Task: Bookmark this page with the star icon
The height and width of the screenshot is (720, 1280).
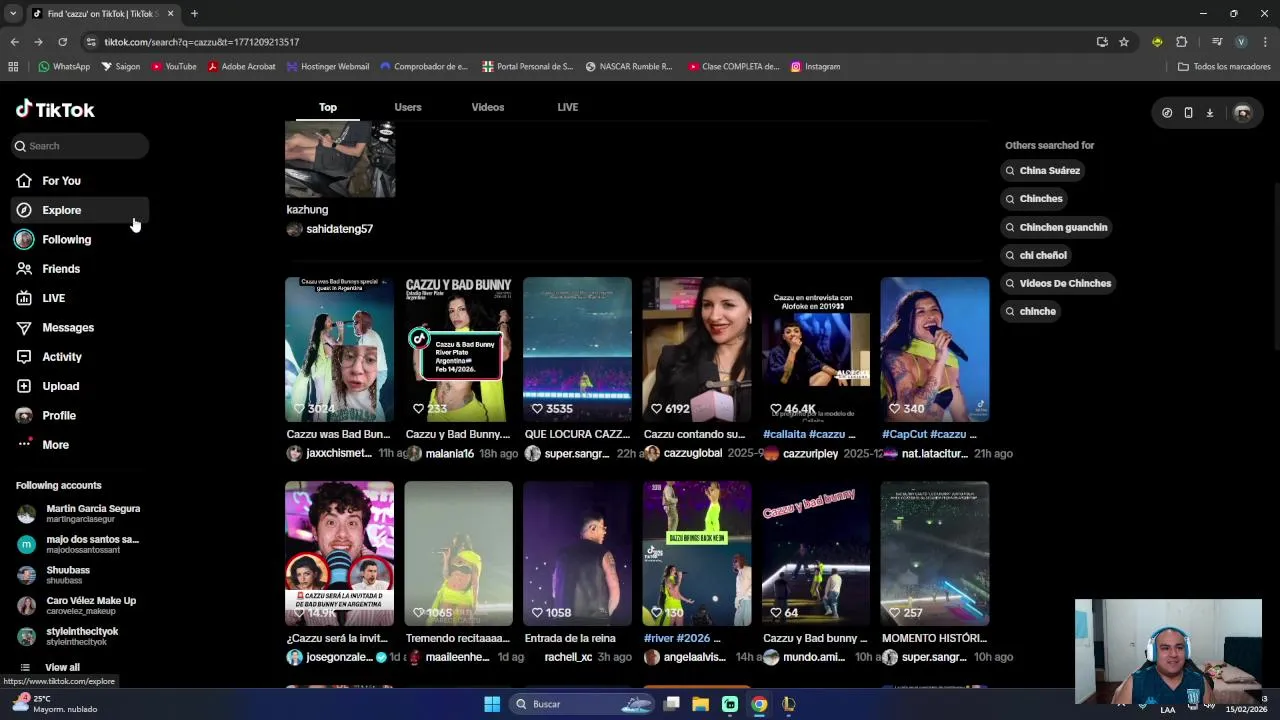Action: coord(1124,42)
